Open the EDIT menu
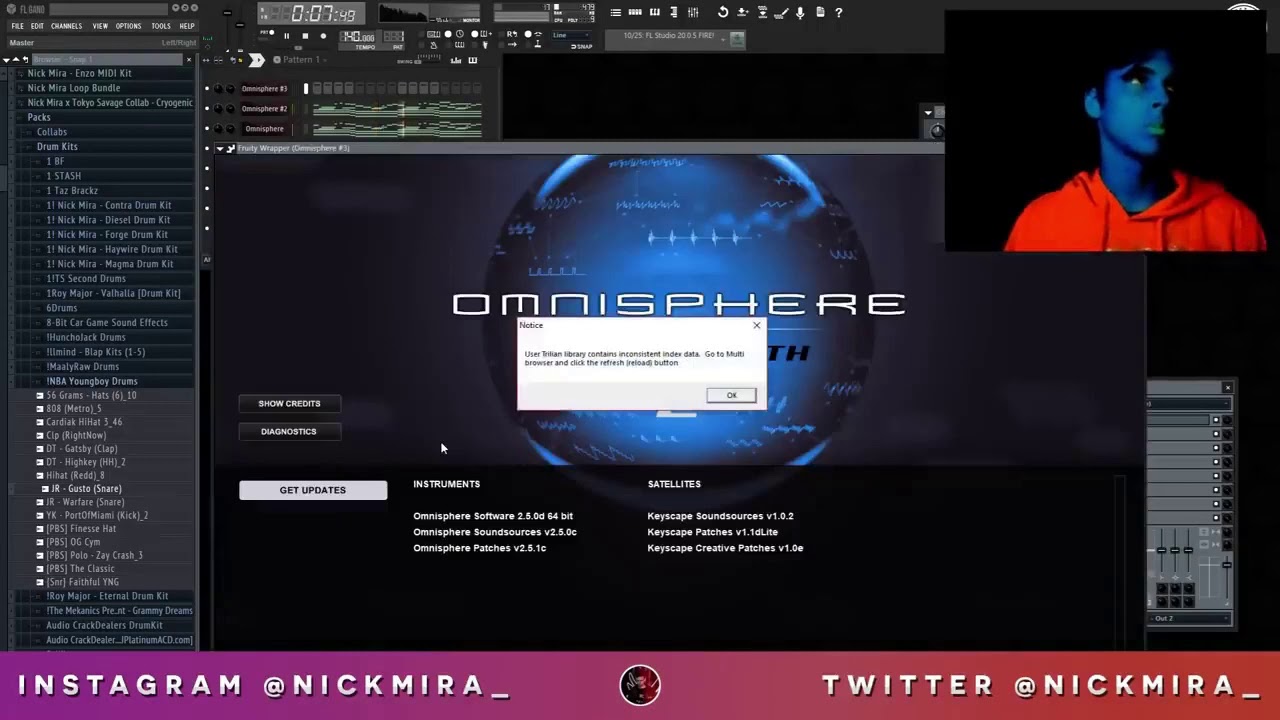The width and height of the screenshot is (1280, 720). [x=37, y=26]
